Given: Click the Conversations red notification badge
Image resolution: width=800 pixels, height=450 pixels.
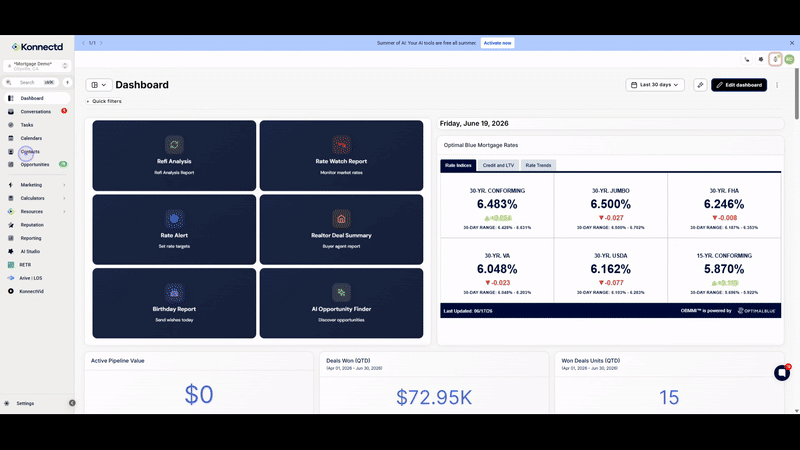Looking at the screenshot, I should [64, 111].
